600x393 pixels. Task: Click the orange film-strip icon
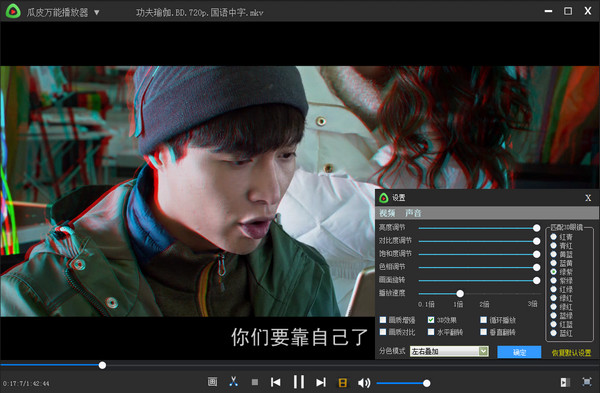[343, 382]
